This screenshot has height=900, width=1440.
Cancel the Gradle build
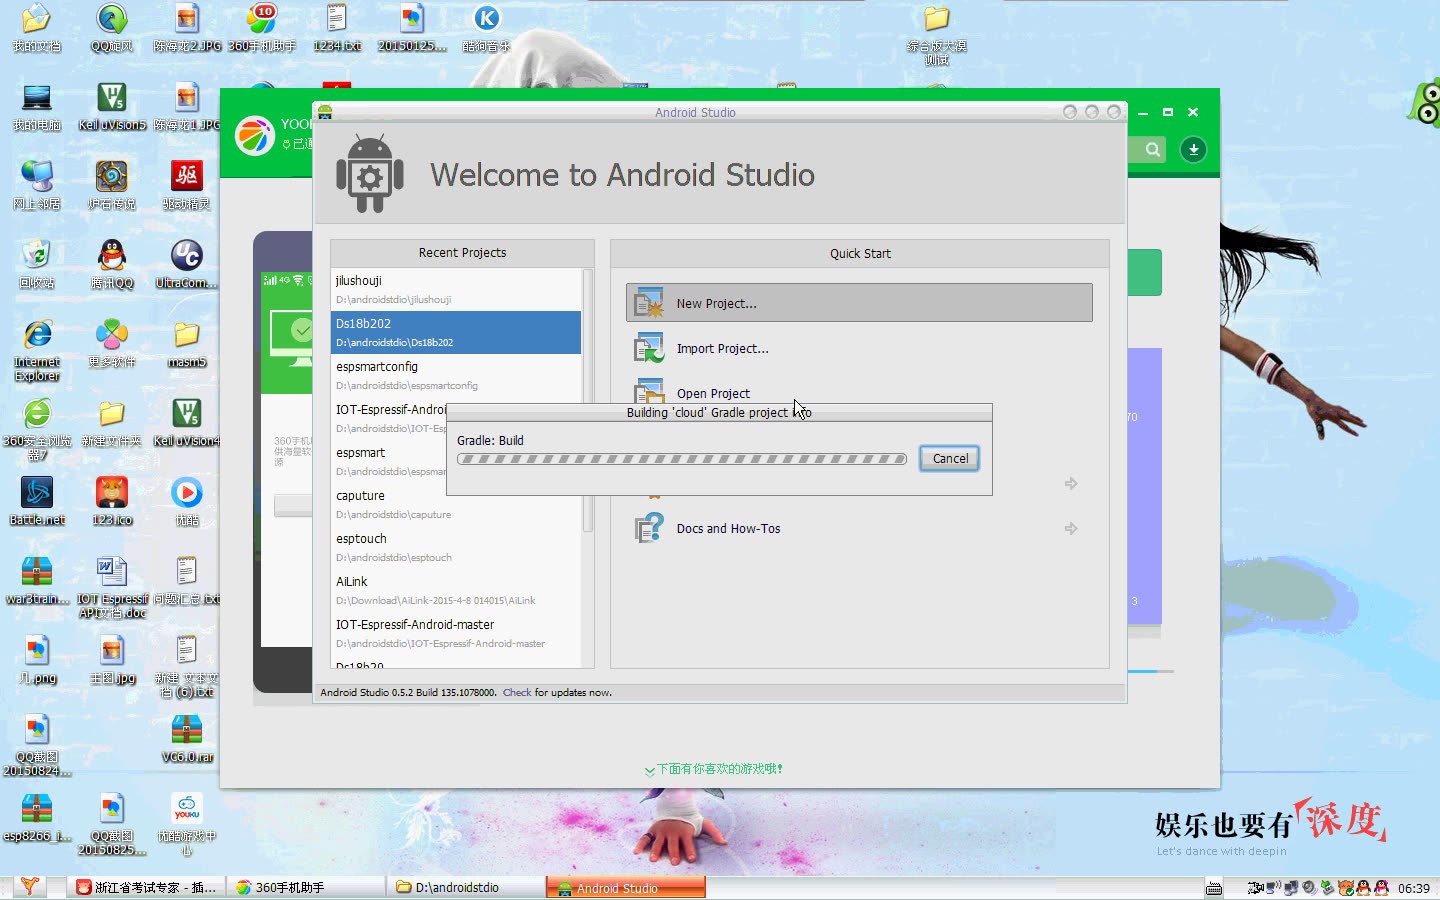949,459
